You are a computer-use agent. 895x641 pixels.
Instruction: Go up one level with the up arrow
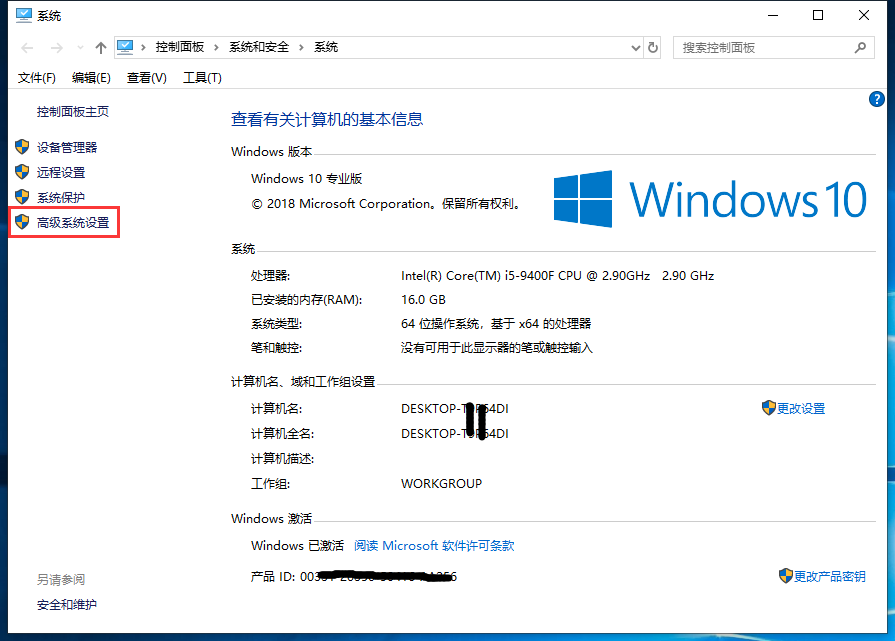(101, 48)
